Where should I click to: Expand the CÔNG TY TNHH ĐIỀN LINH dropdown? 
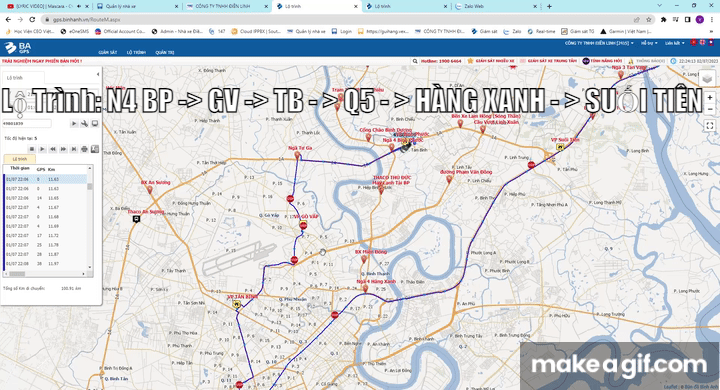(x=599, y=43)
